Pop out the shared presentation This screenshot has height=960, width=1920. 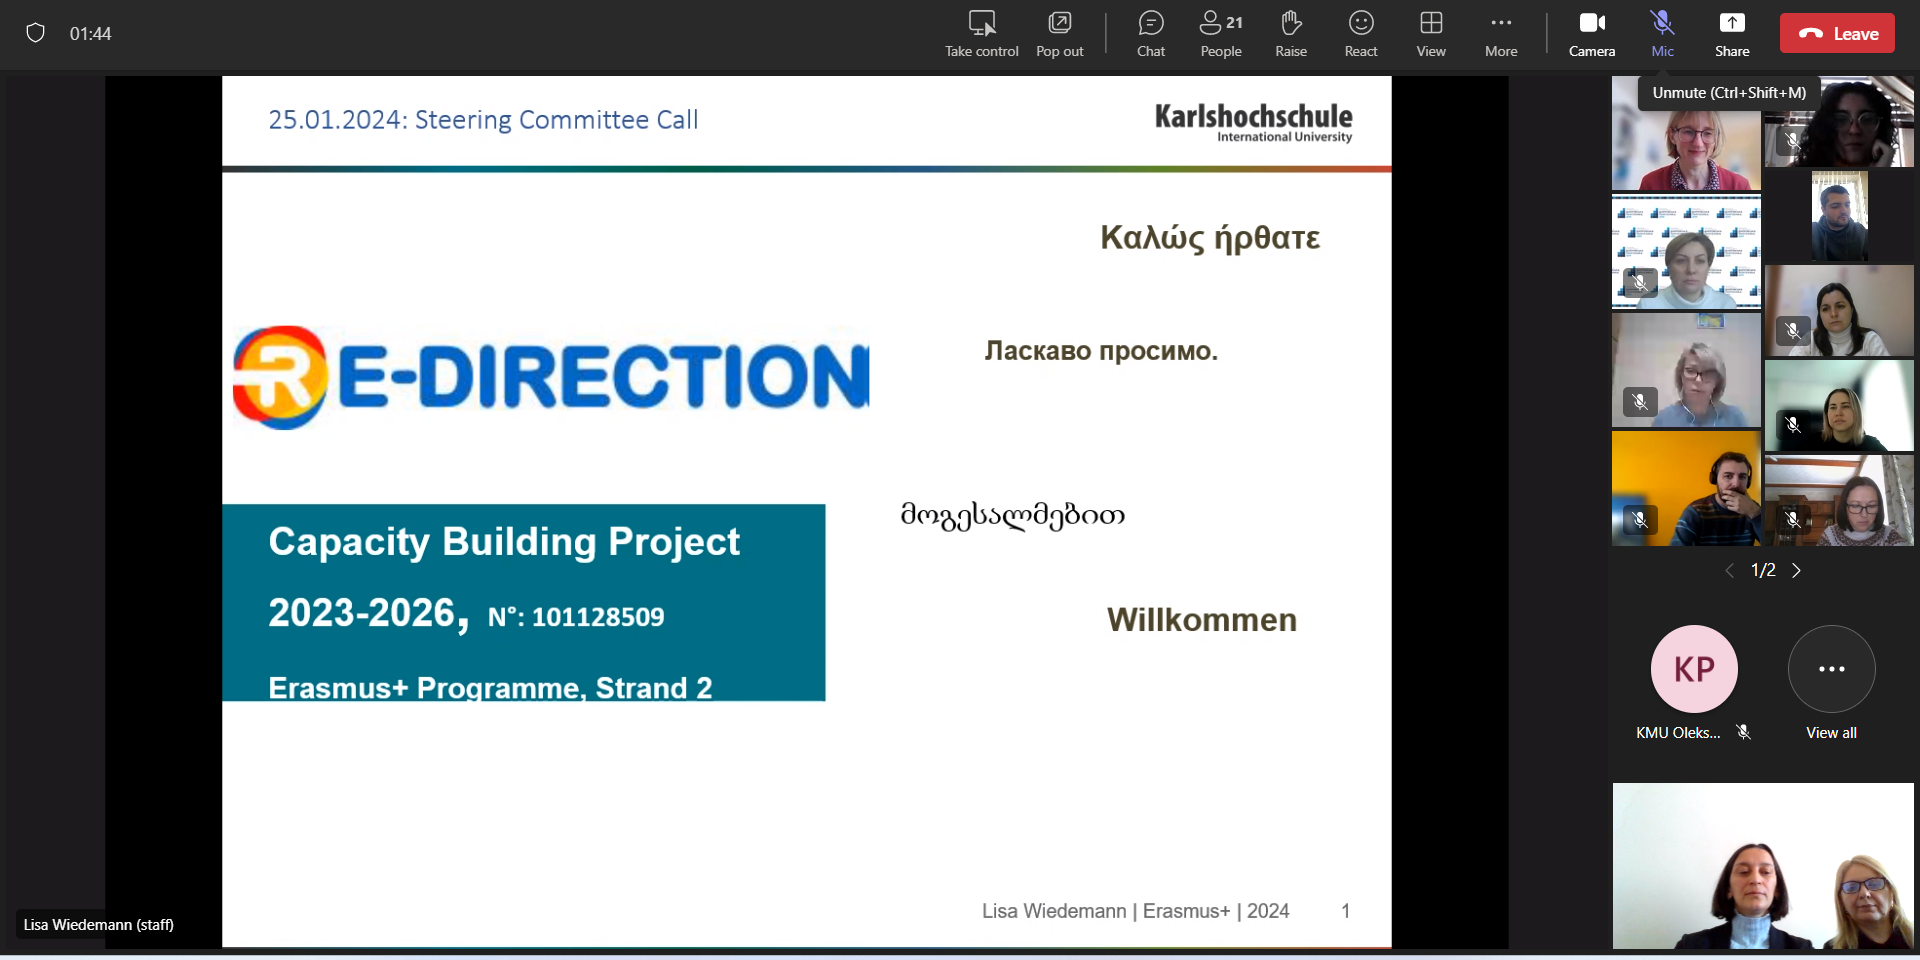coord(1059,34)
